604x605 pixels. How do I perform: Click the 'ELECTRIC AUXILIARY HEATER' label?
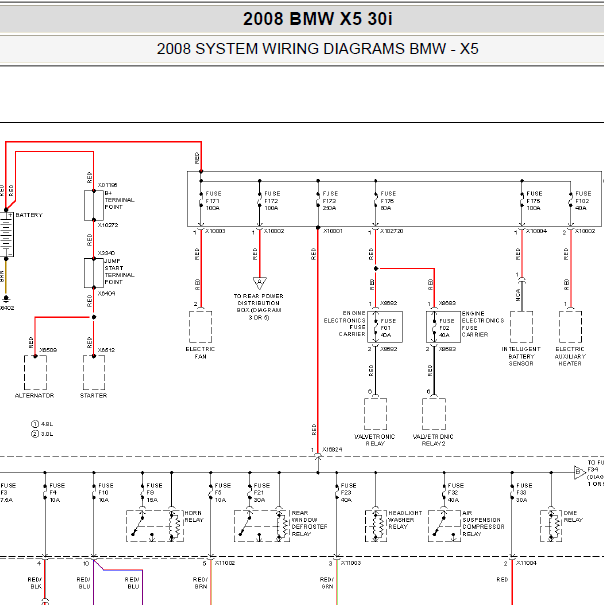pyautogui.click(x=570, y=356)
